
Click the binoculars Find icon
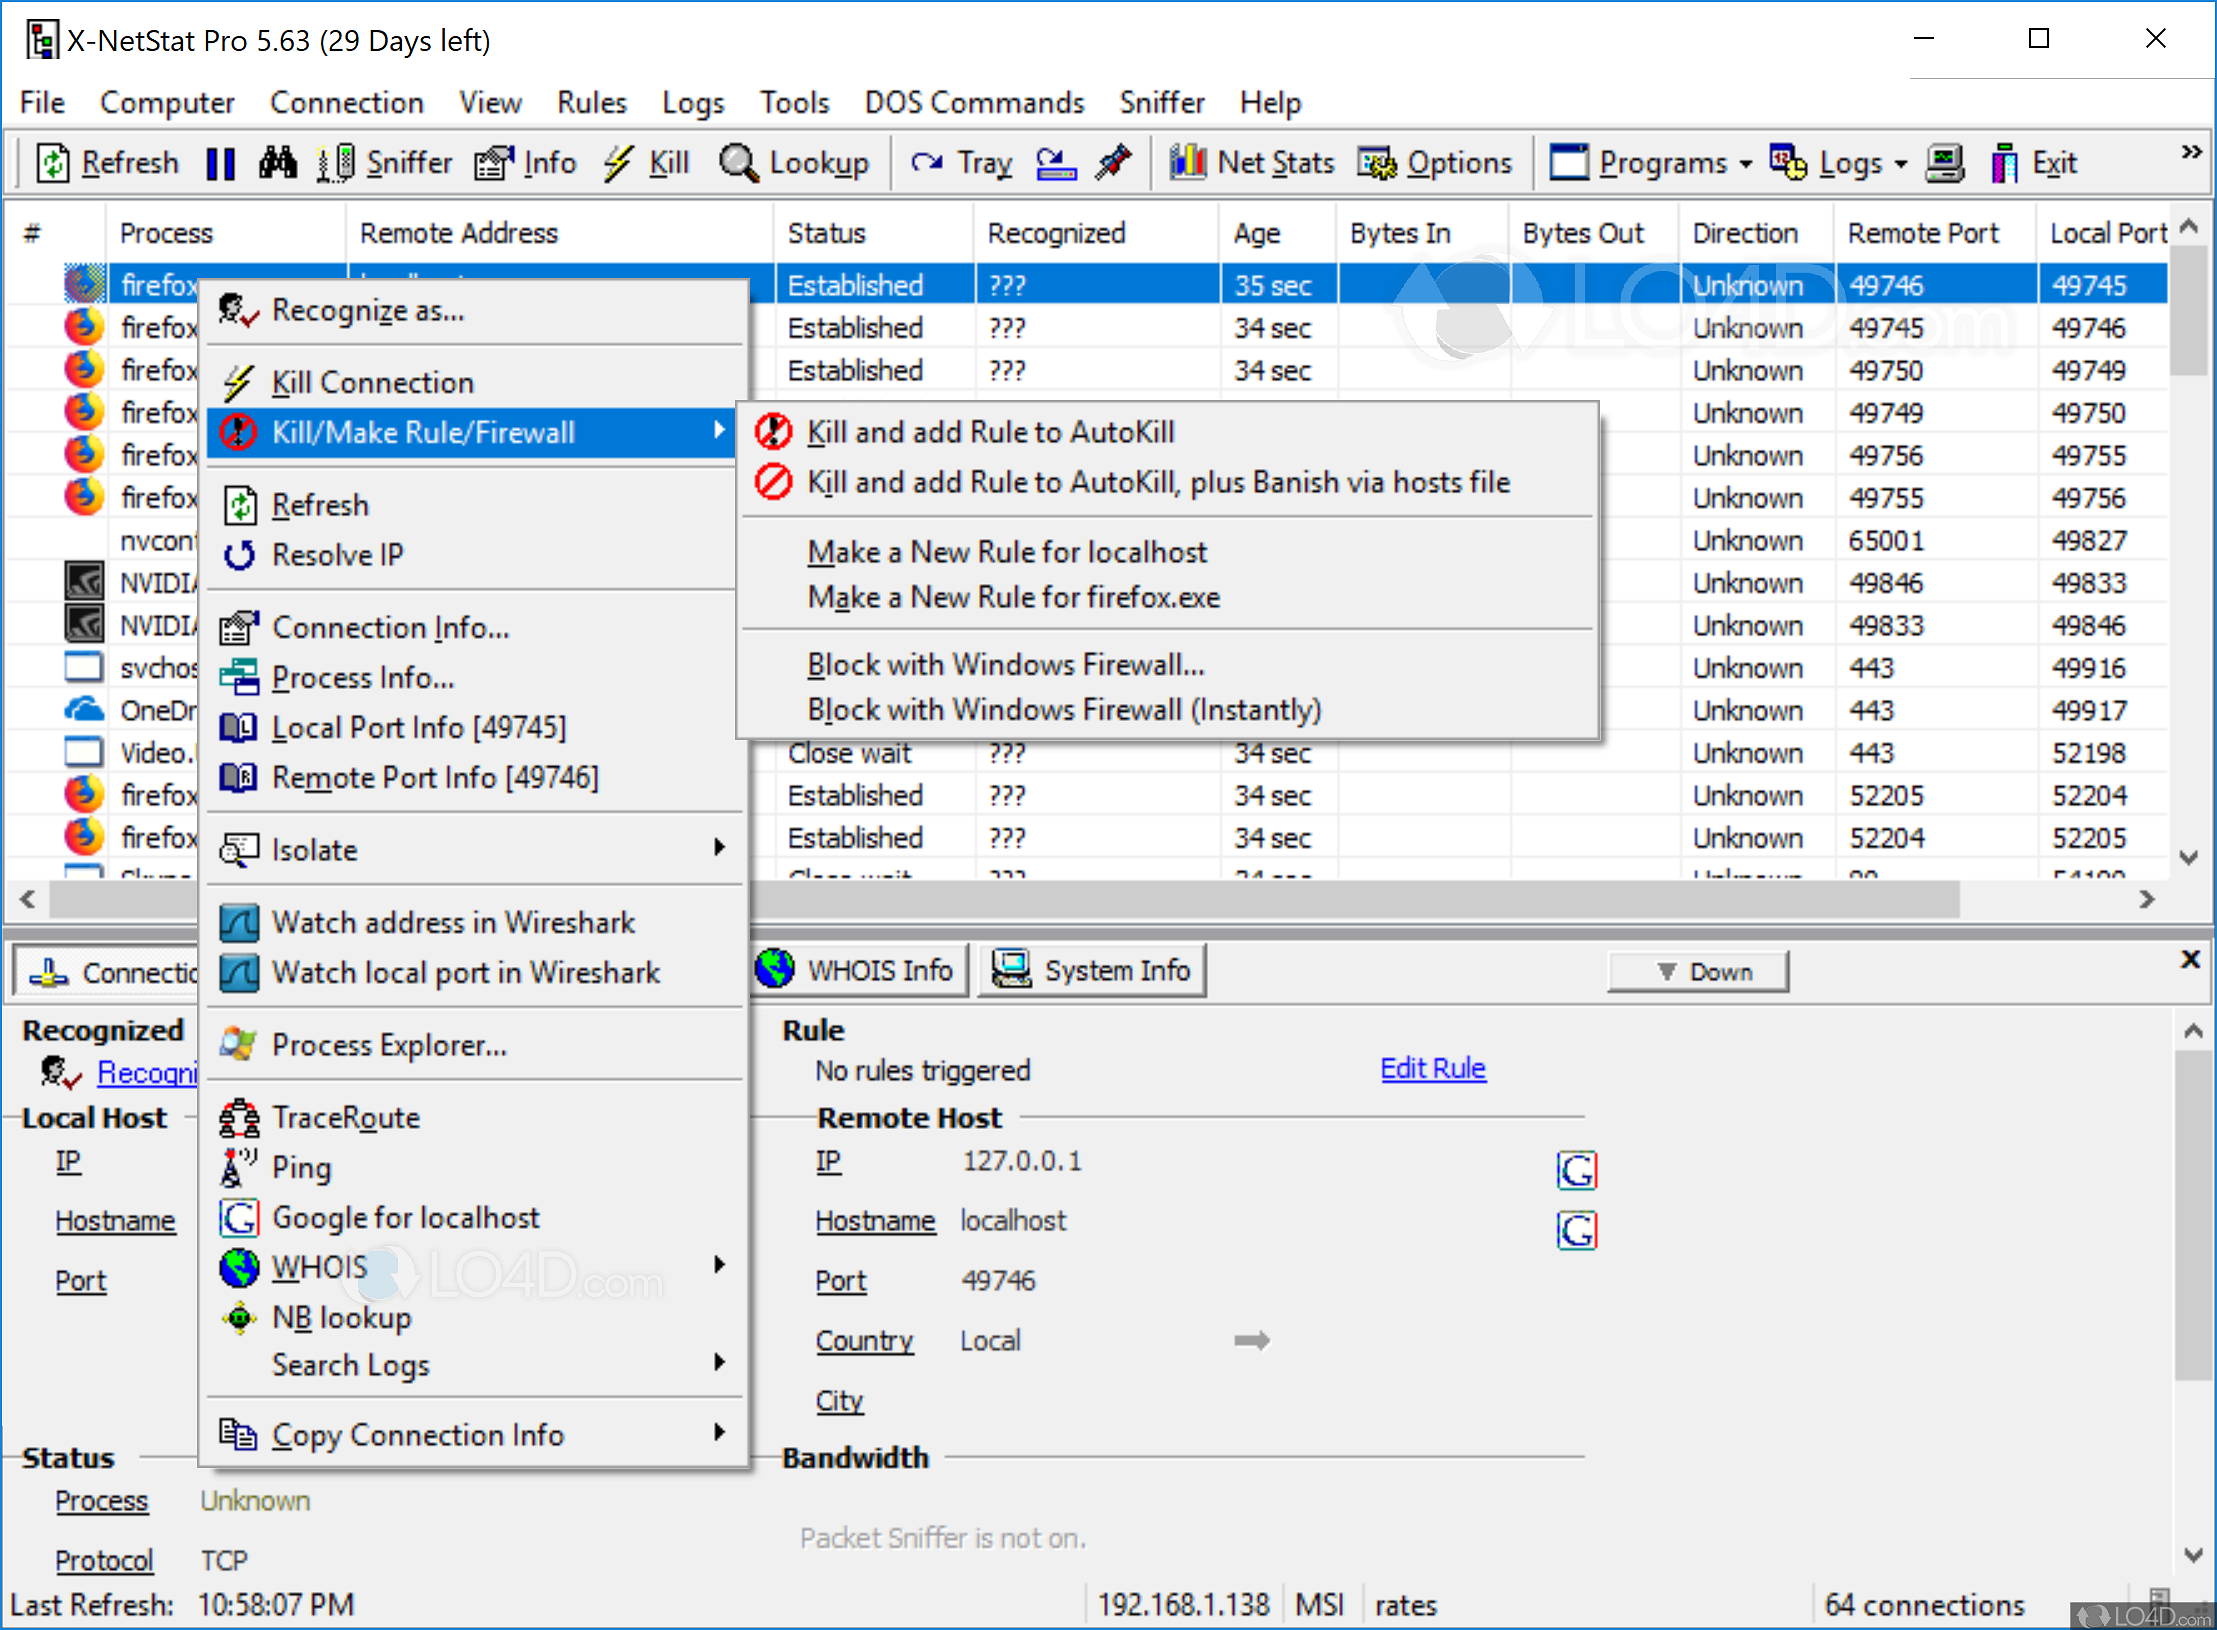pyautogui.click(x=277, y=163)
